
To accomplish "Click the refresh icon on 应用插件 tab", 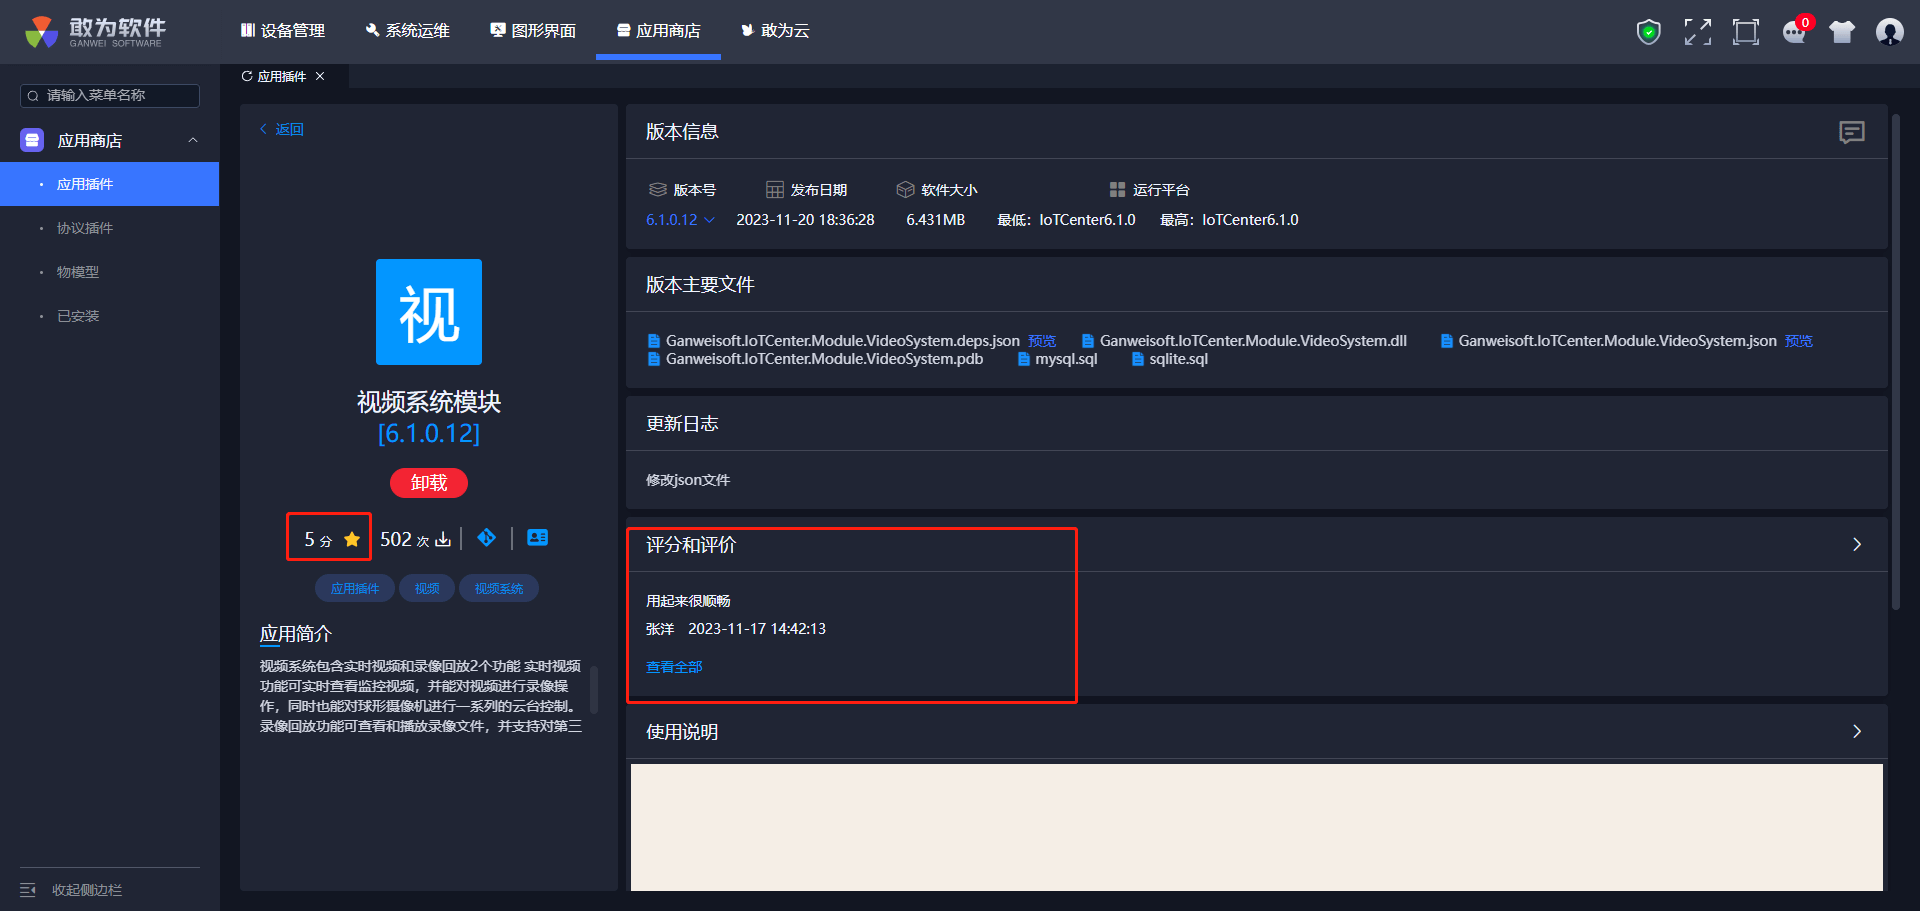I will click(x=247, y=76).
